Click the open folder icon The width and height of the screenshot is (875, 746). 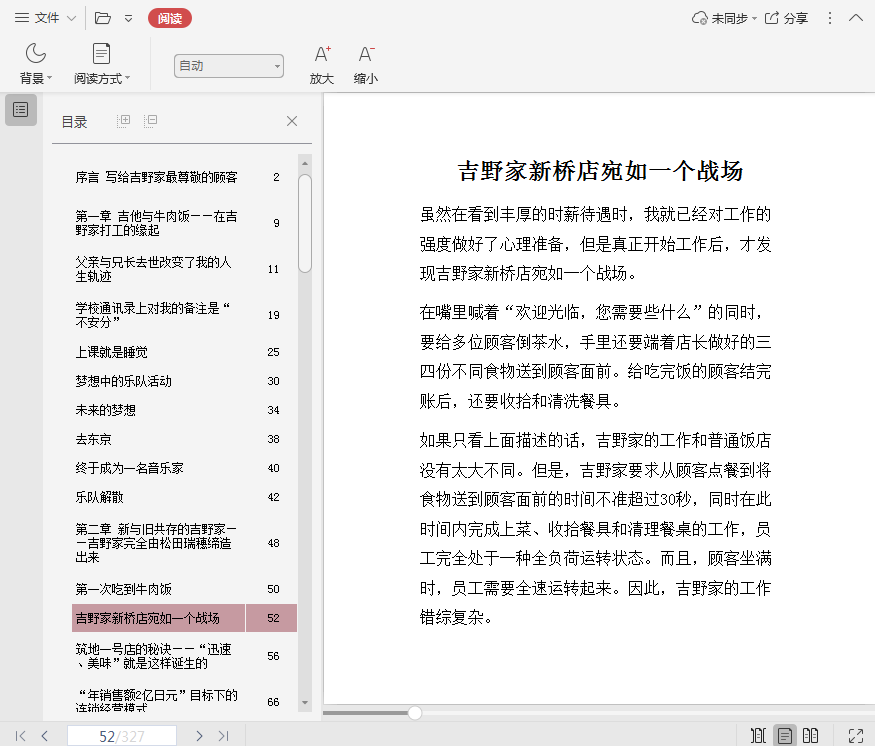click(x=102, y=18)
